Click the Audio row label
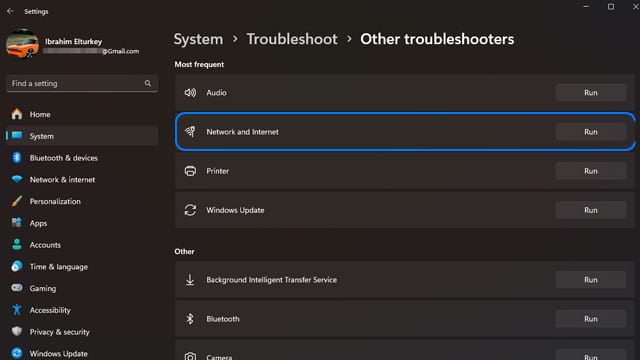This screenshot has height=360, width=640. click(216, 93)
